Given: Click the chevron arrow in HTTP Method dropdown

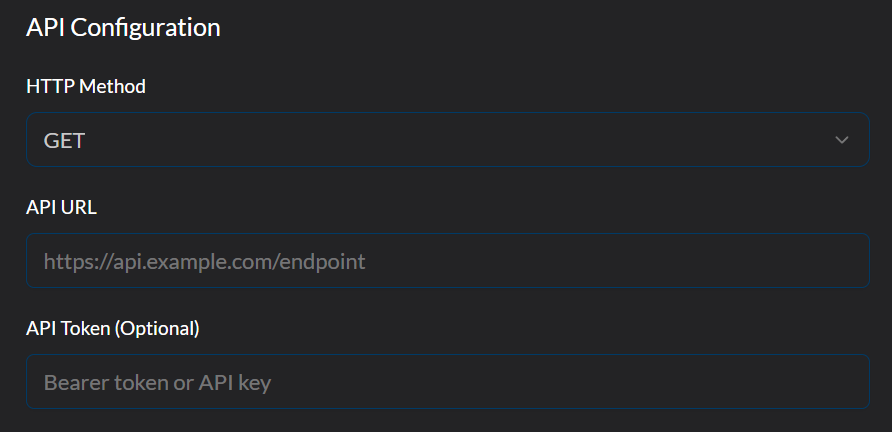Looking at the screenshot, I should tap(841, 140).
